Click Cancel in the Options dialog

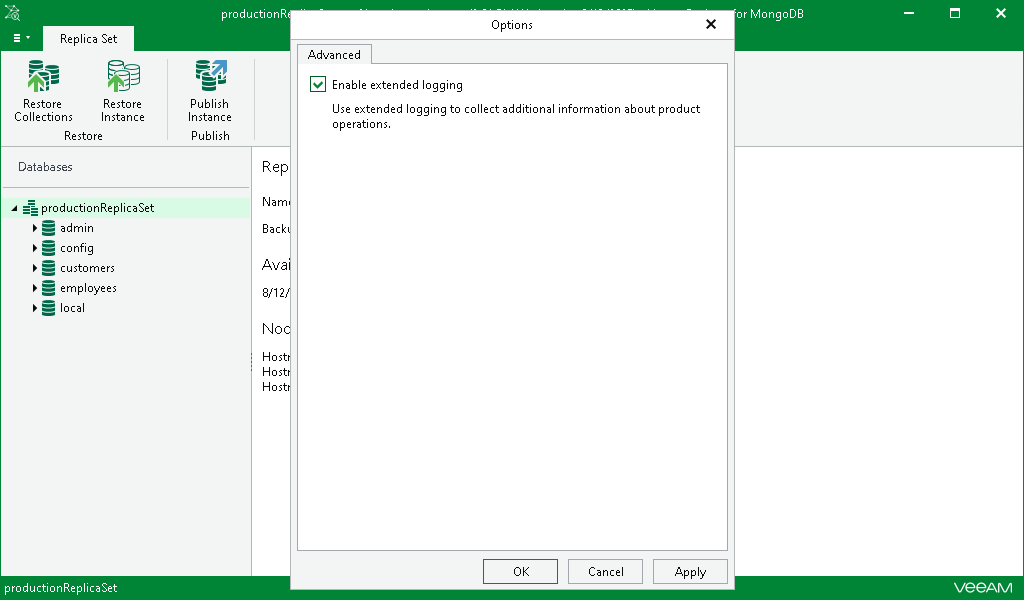coord(605,572)
